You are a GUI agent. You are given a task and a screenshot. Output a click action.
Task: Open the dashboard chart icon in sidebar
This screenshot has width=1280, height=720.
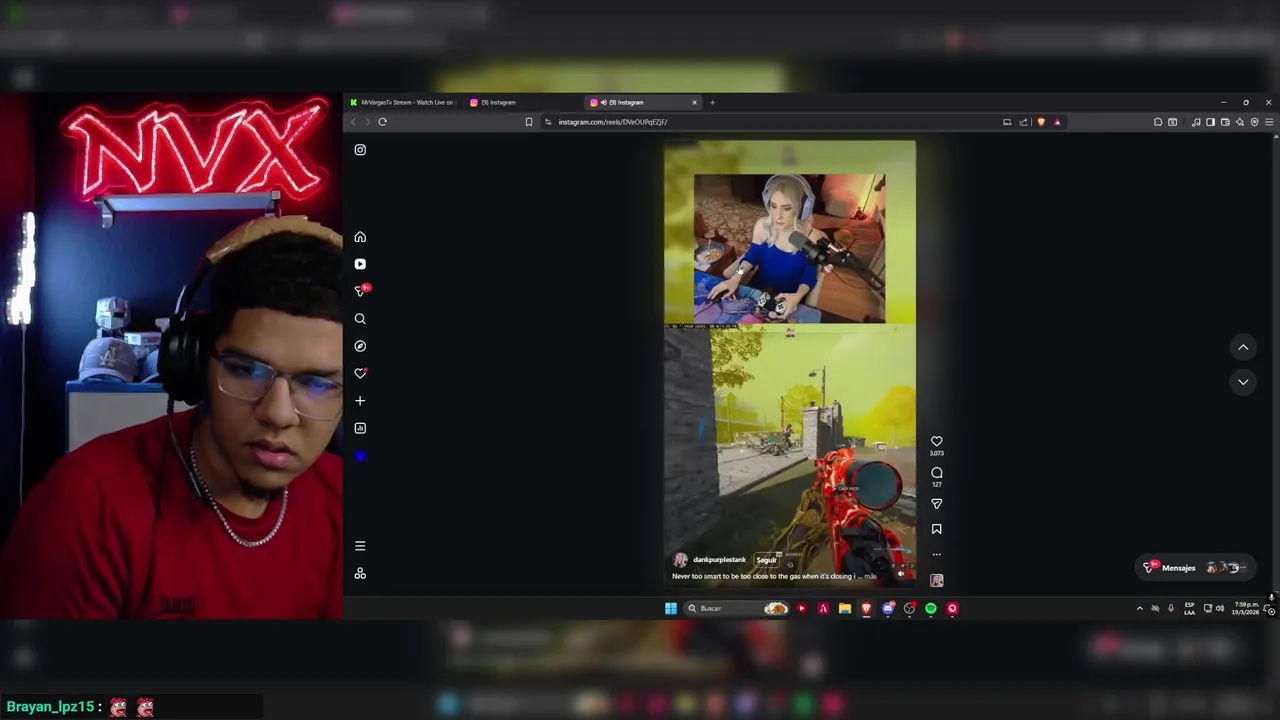click(360, 428)
